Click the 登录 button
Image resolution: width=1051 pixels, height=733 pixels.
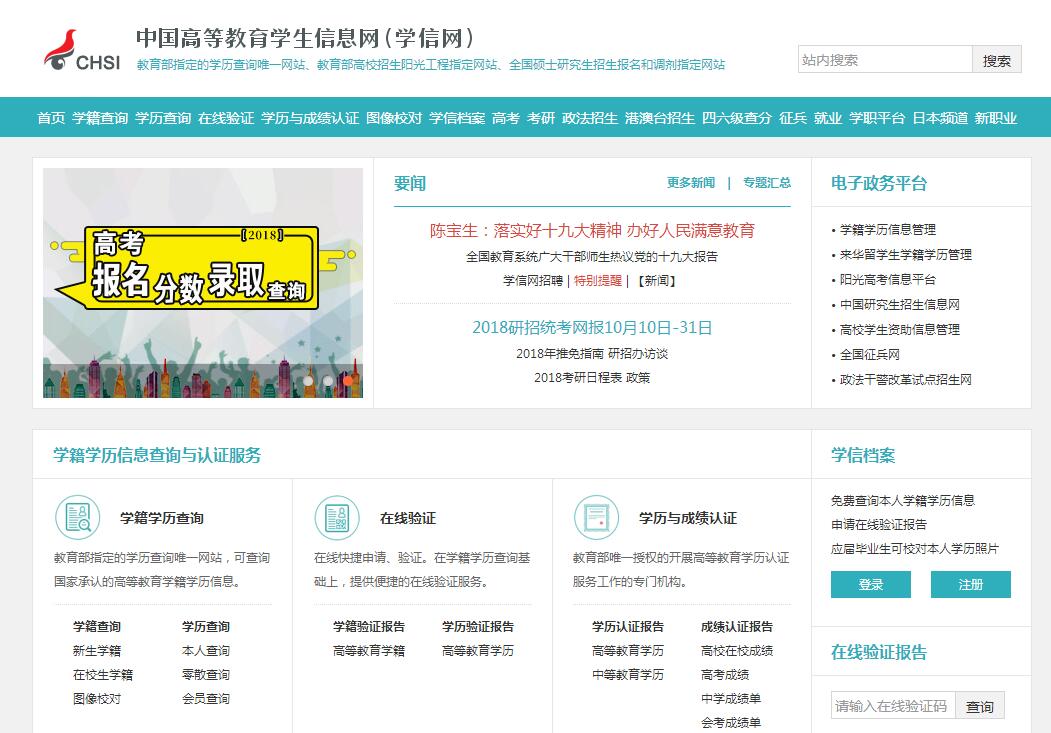click(871, 584)
